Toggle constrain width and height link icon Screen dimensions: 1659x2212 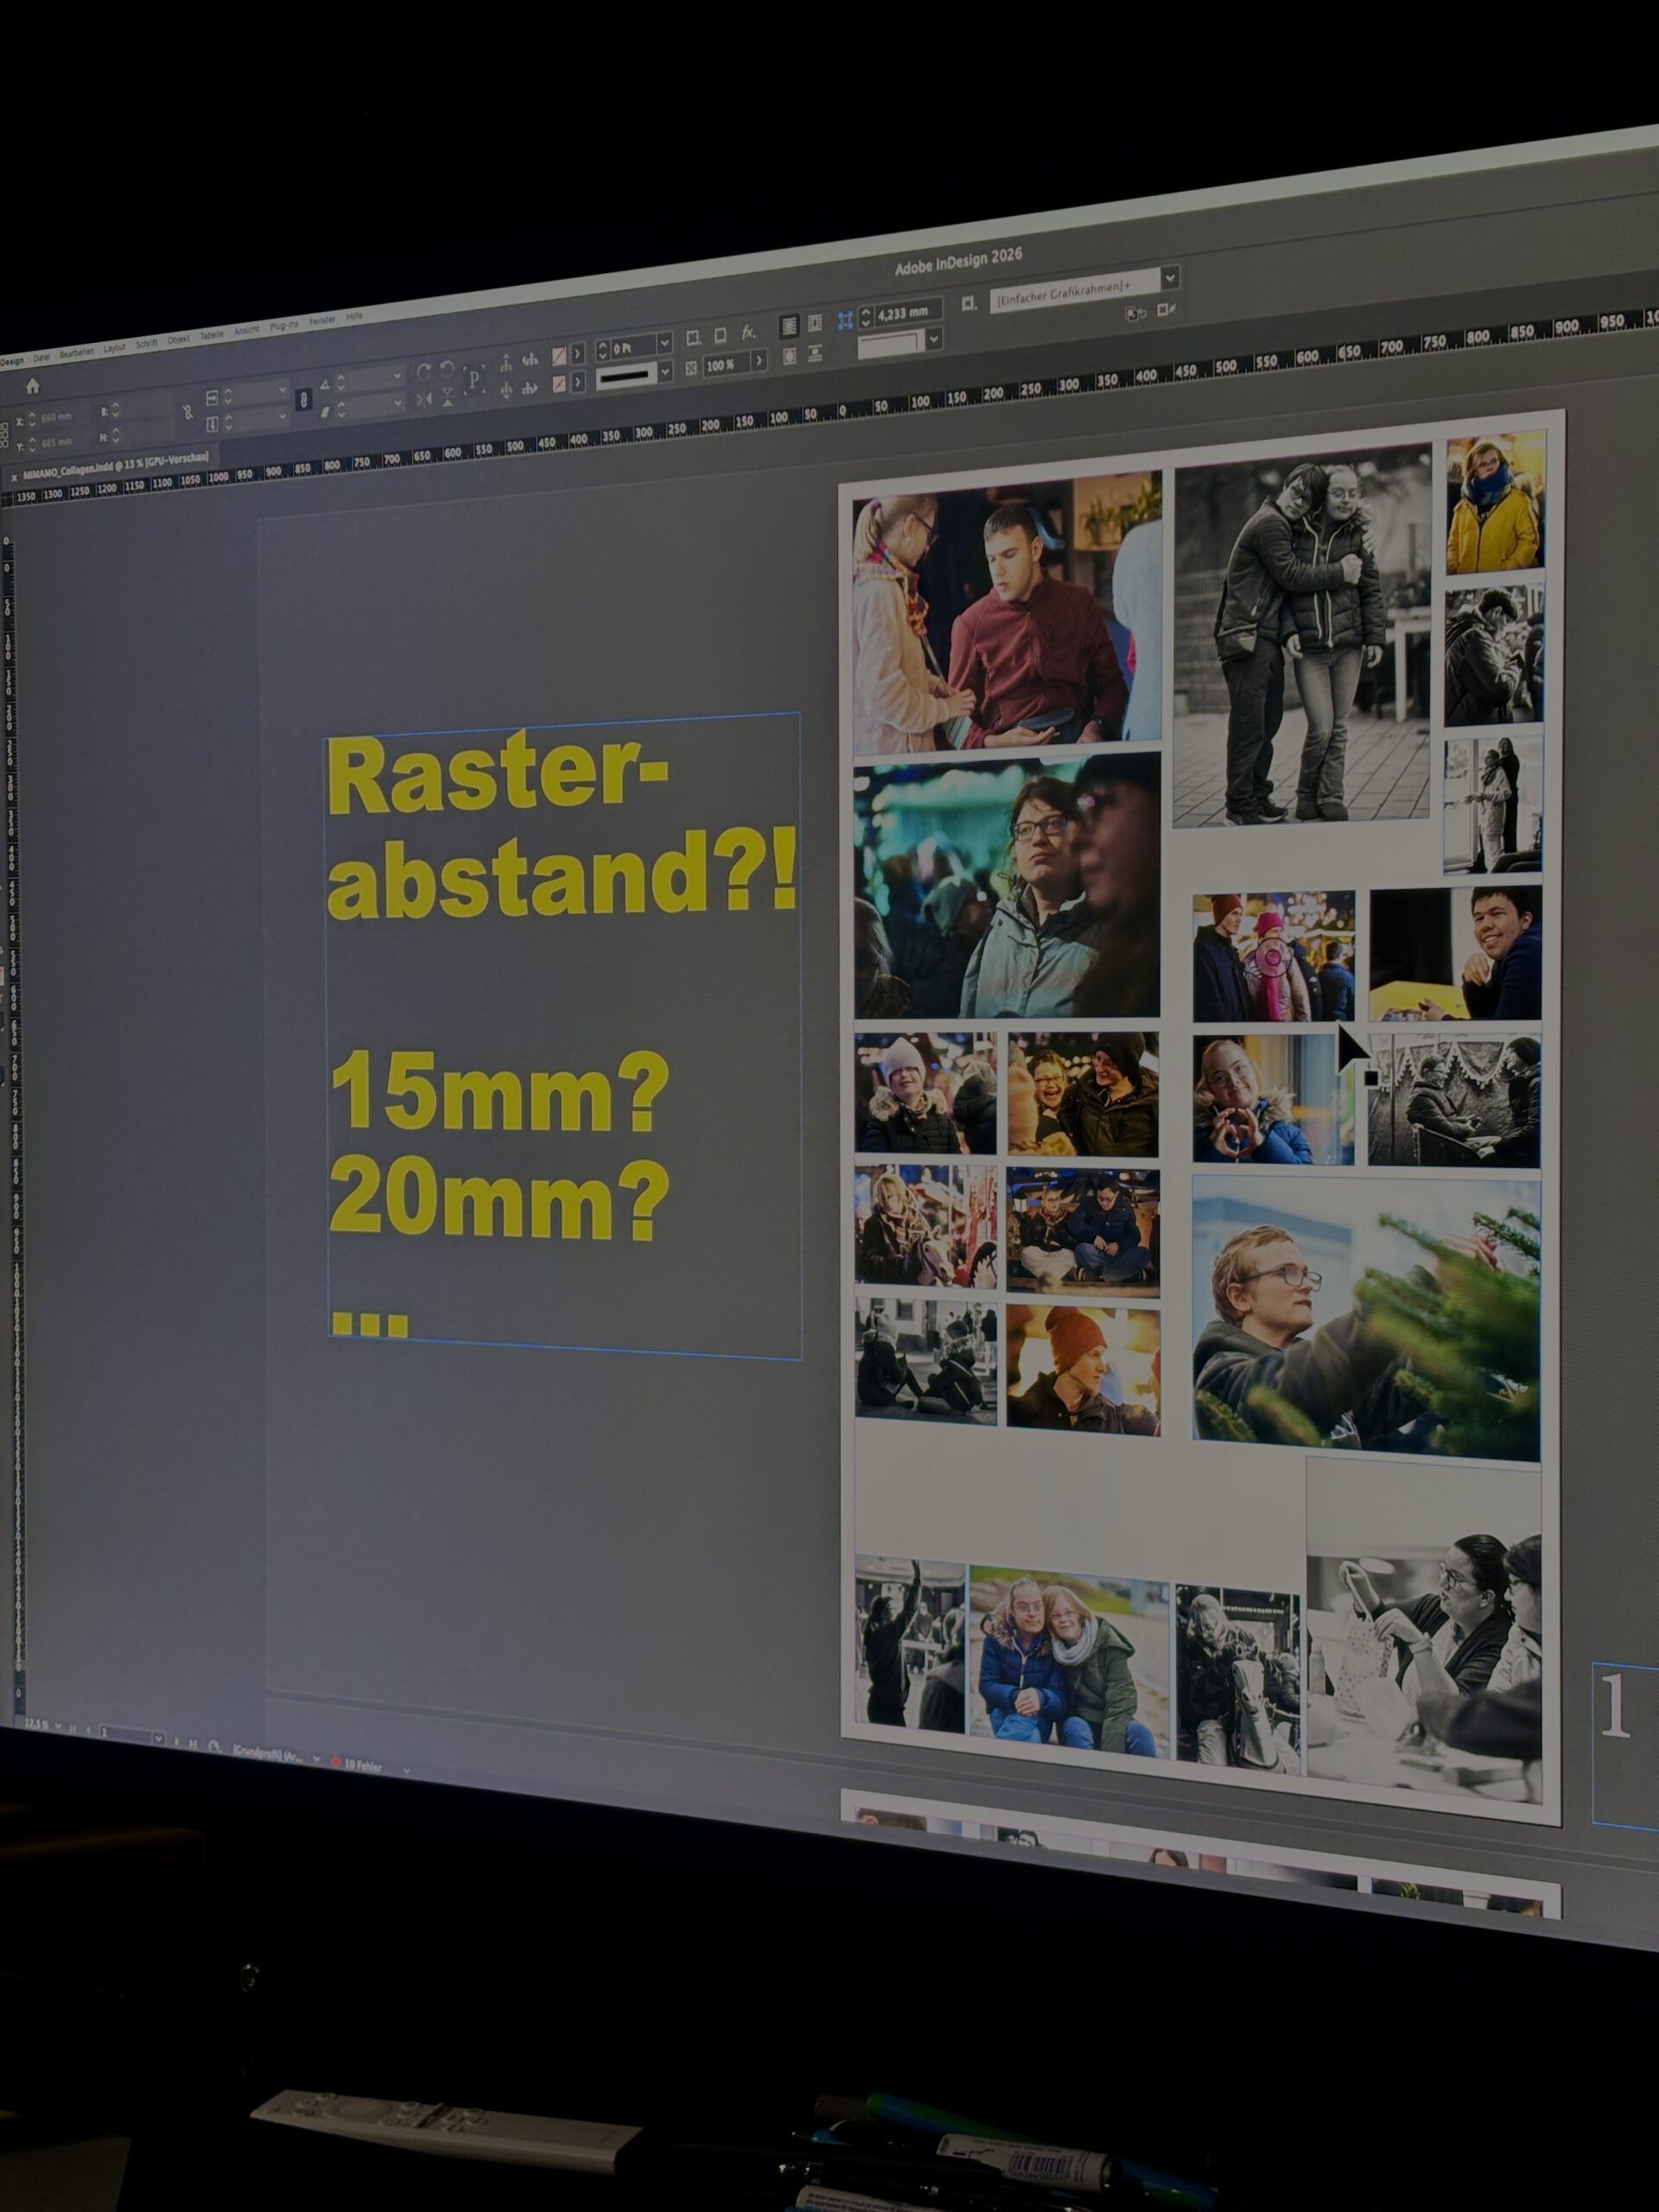tap(188, 412)
